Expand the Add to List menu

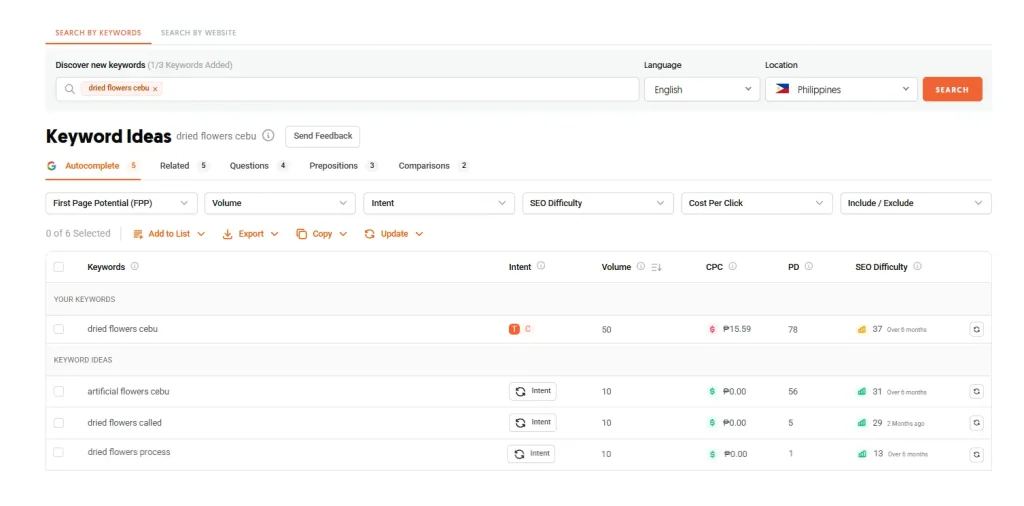coord(169,234)
